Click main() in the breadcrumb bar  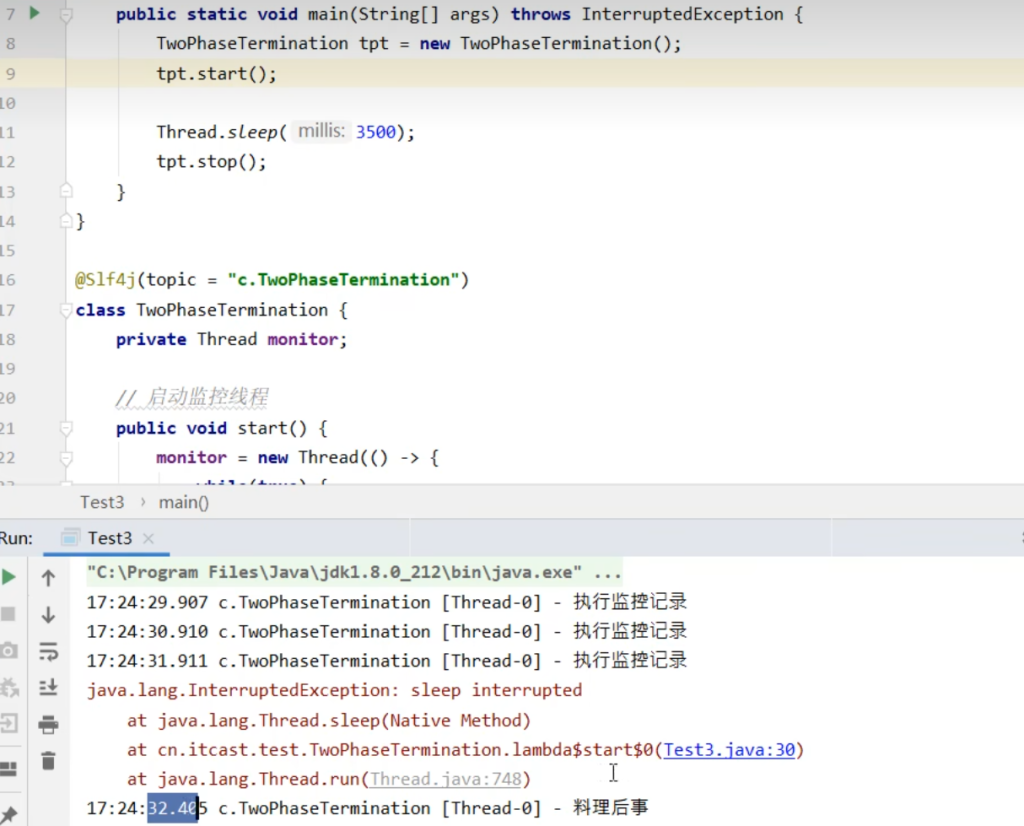point(184,502)
